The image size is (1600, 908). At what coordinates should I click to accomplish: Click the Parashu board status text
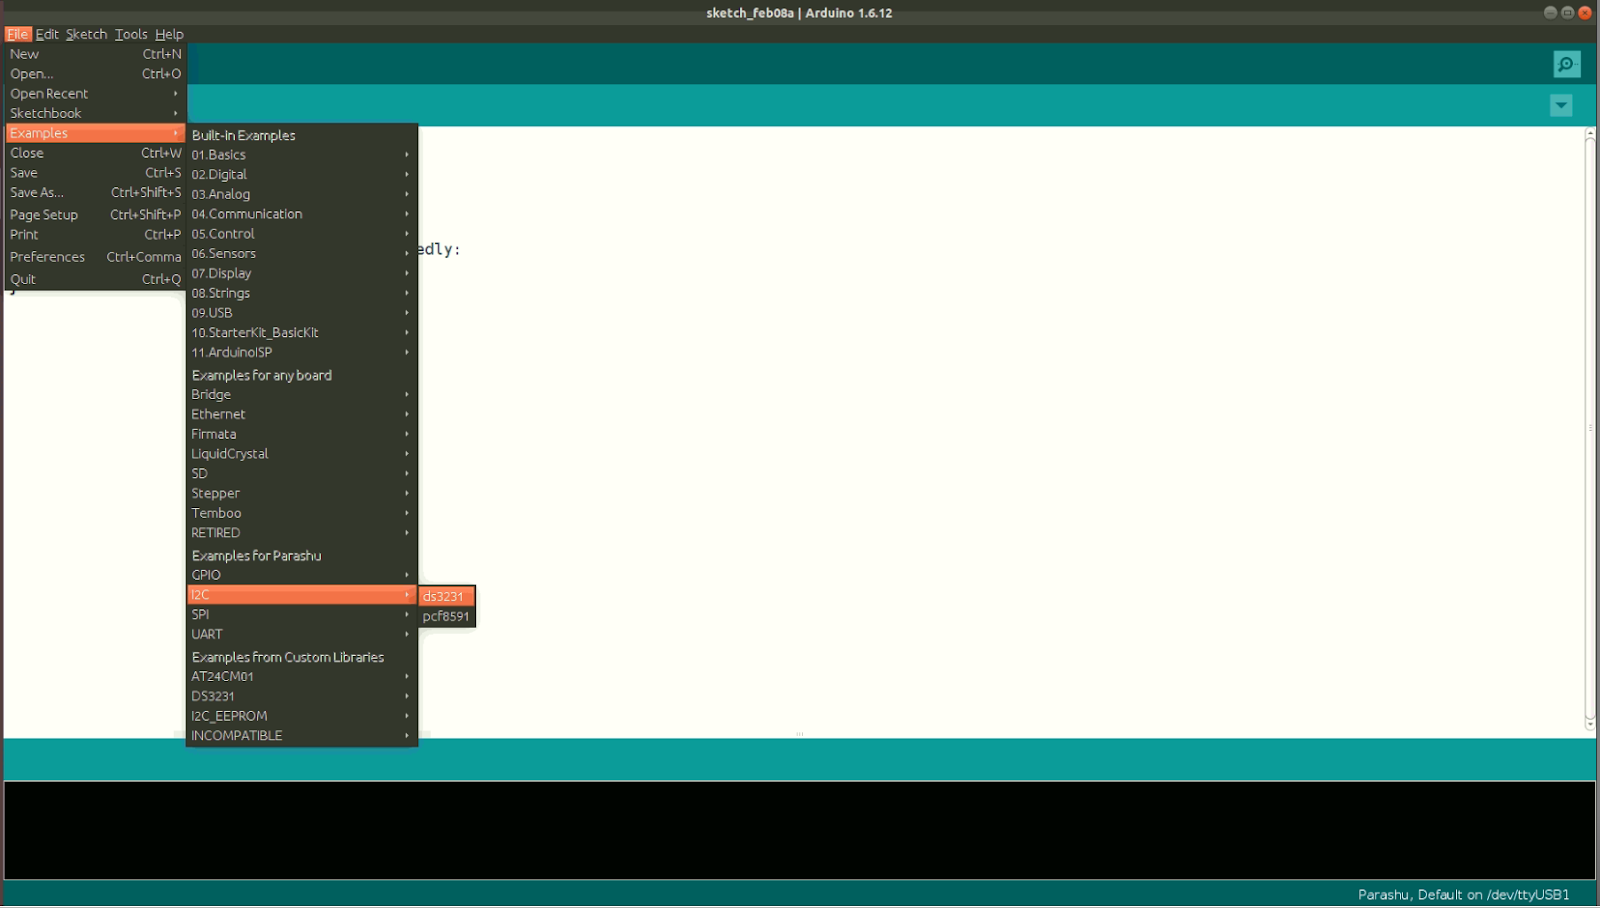tap(1464, 895)
